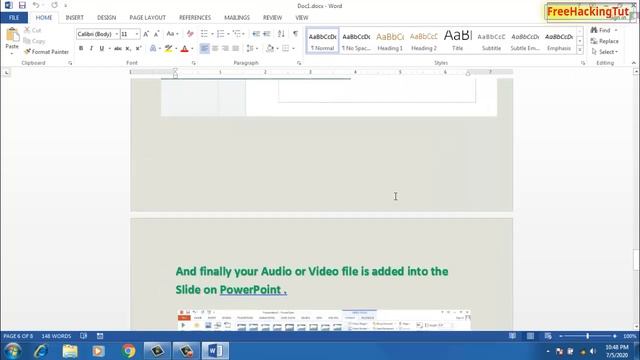Image resolution: width=640 pixels, height=360 pixels.
Task: Activate Format Painter
Action: (x=46, y=52)
